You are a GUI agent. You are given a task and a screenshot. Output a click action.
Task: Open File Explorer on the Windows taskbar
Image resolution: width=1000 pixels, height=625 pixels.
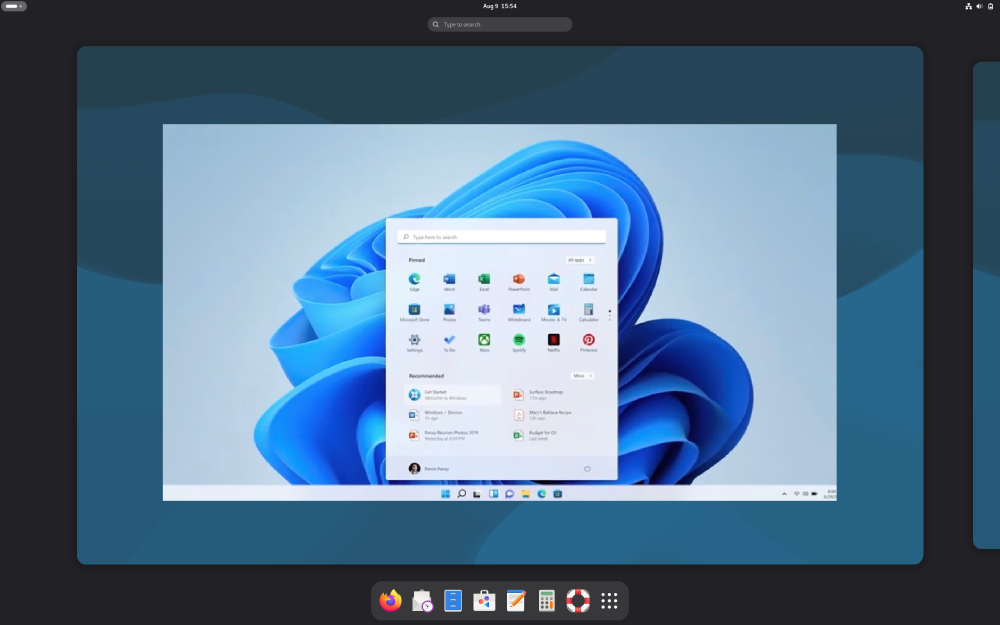pyautogui.click(x=525, y=494)
